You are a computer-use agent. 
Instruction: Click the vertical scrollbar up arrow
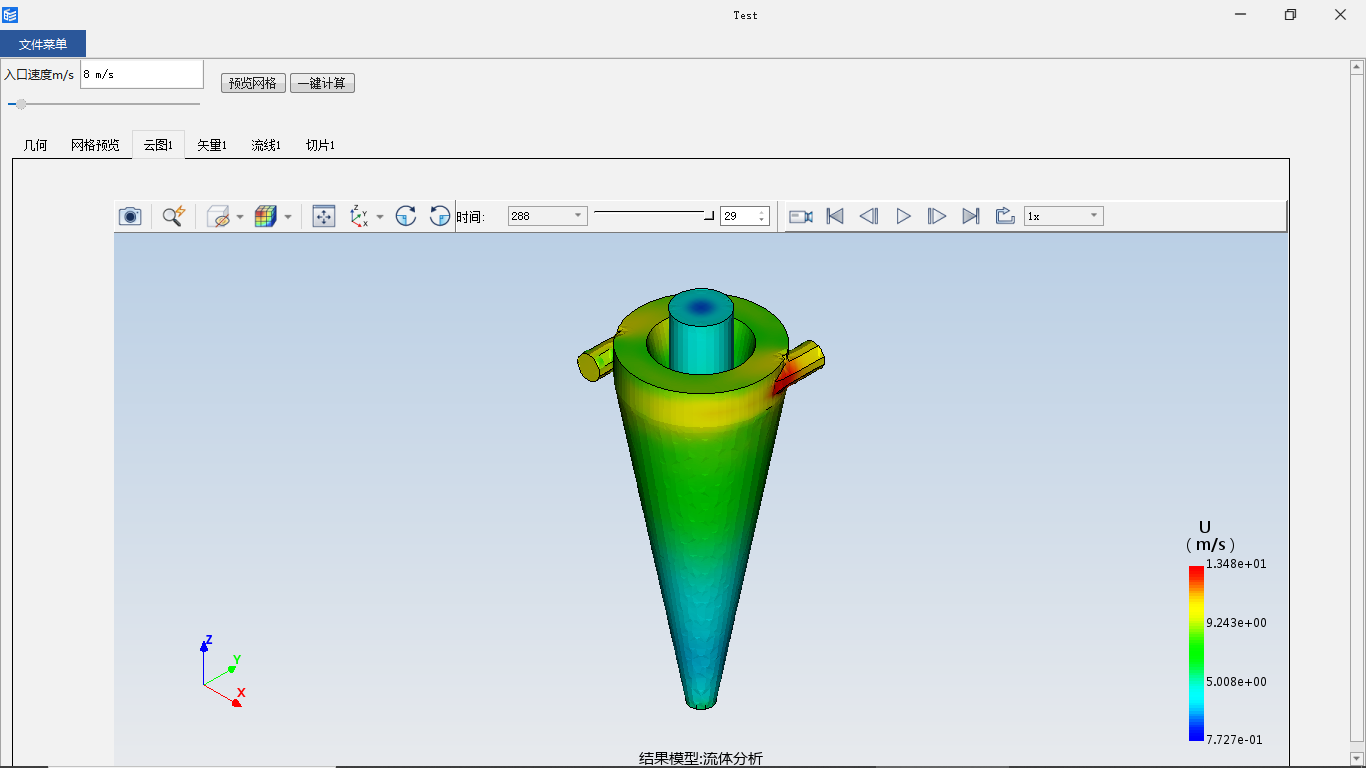click(x=1357, y=67)
